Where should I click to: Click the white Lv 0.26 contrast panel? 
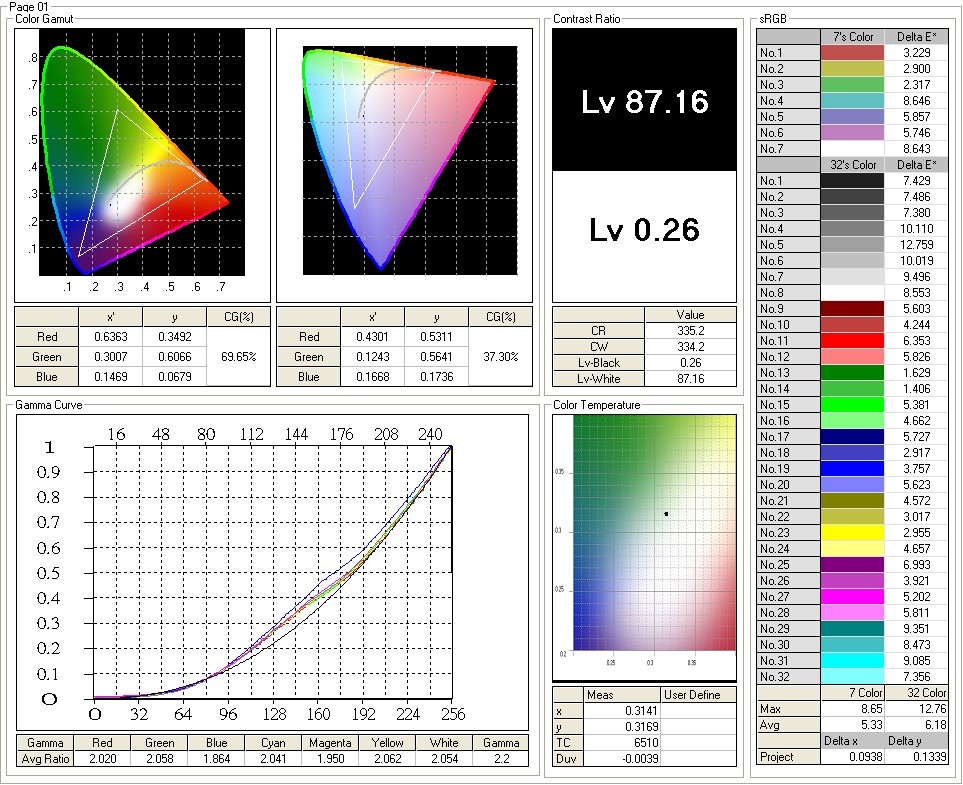point(644,235)
